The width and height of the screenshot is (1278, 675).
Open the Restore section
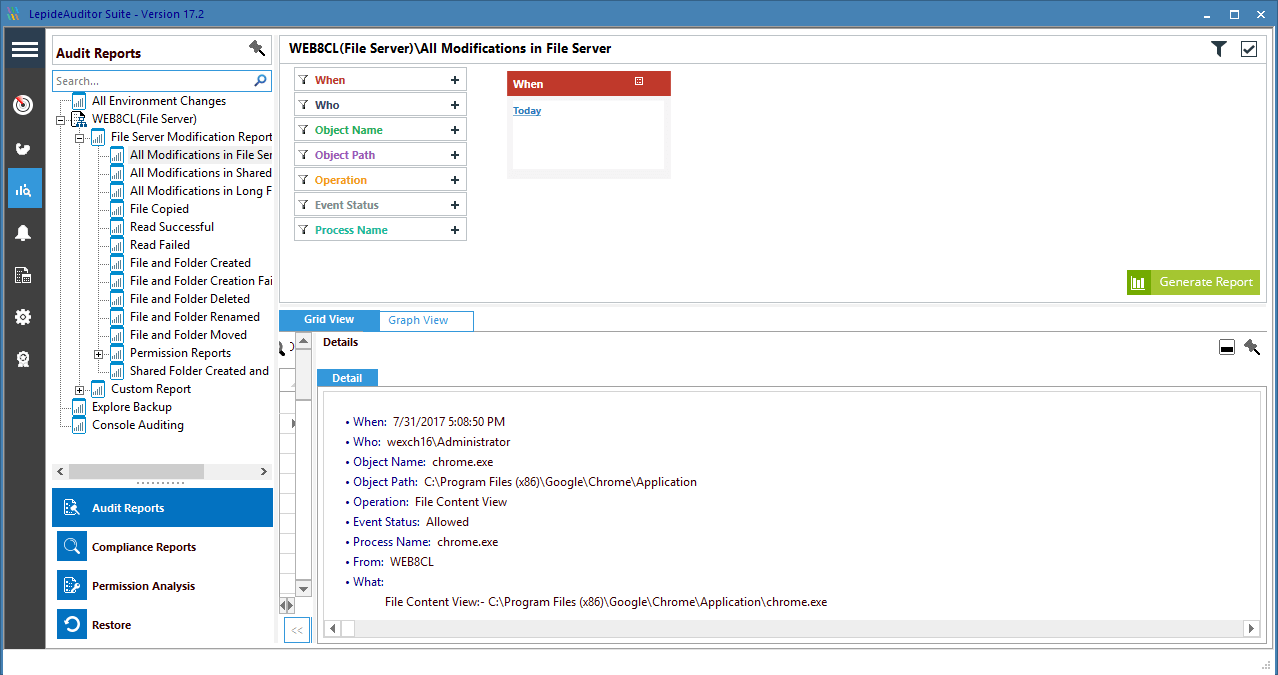(x=162, y=625)
